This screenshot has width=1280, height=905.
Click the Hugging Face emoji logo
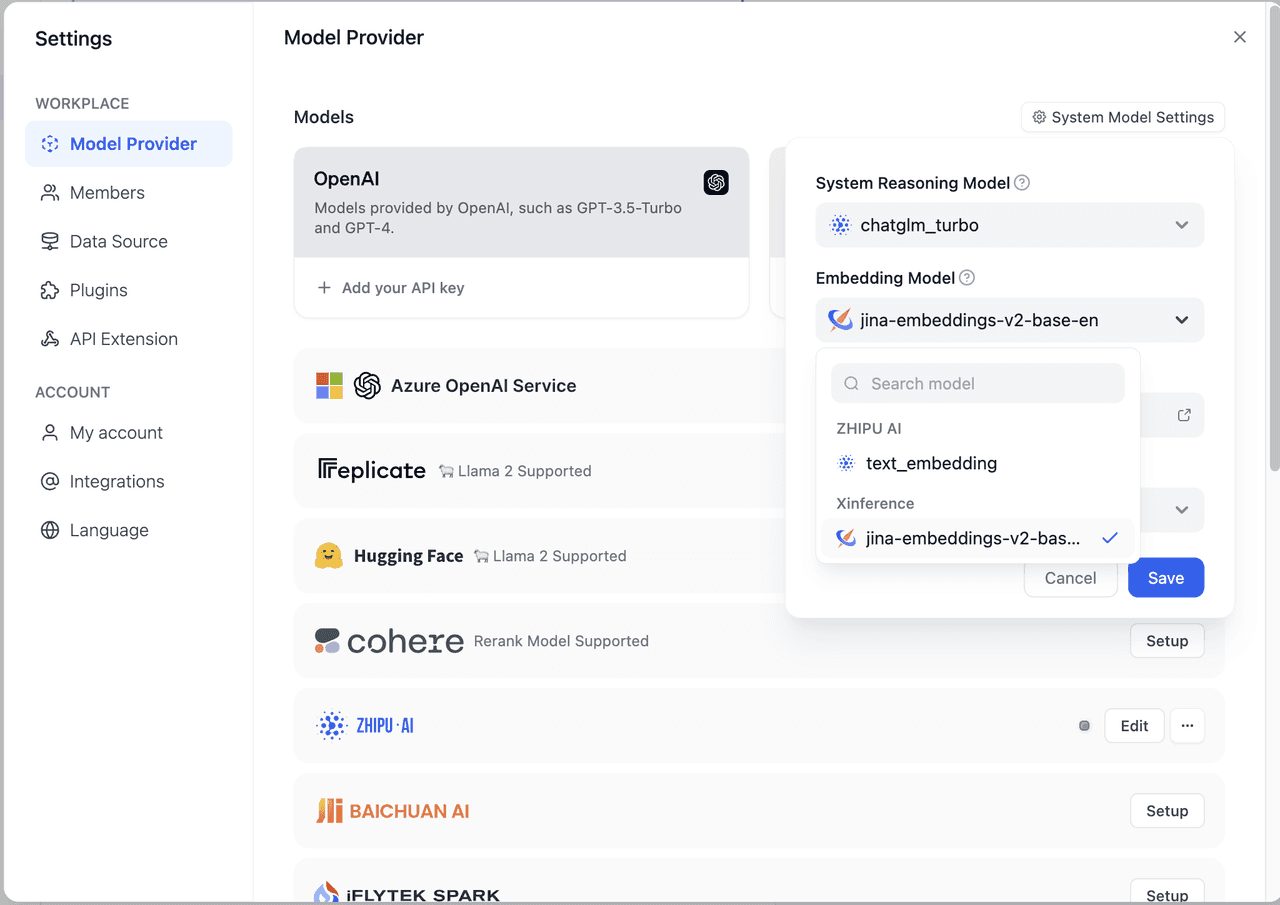pos(329,556)
